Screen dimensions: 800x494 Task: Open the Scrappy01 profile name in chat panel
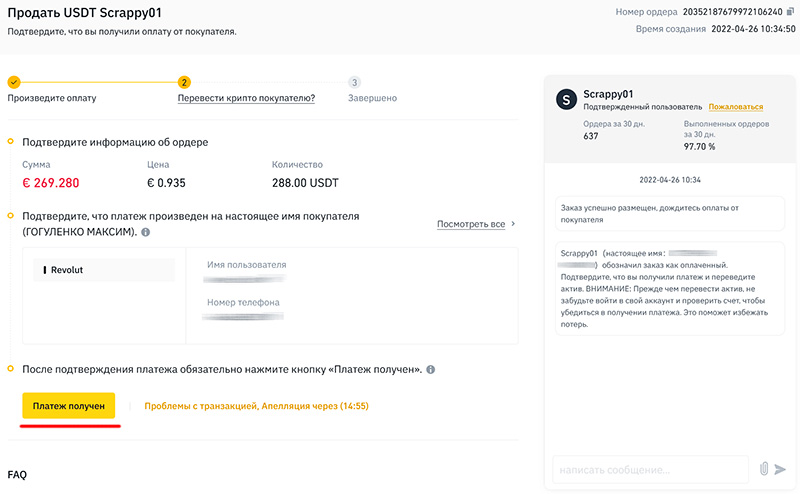click(610, 93)
